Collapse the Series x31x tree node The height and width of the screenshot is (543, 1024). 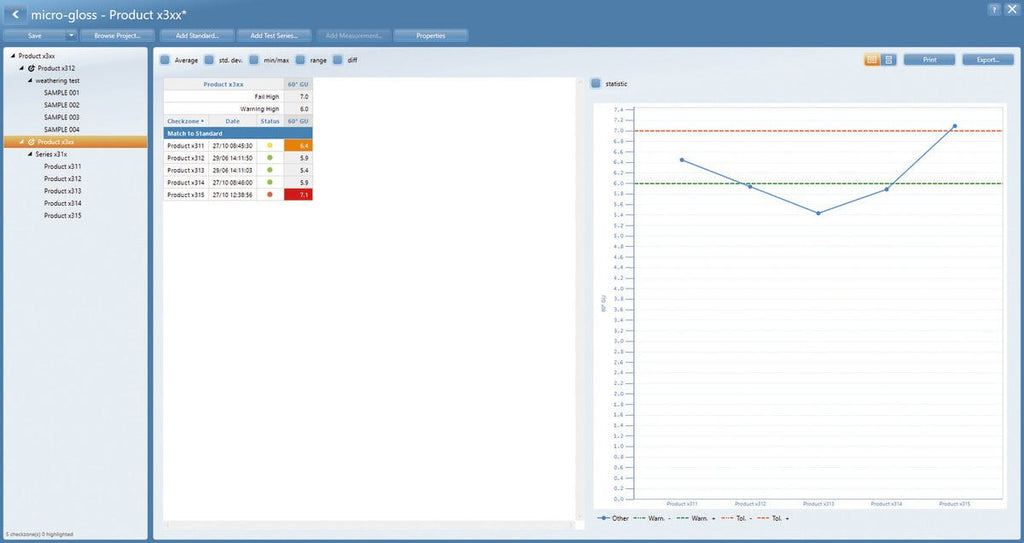[29, 155]
